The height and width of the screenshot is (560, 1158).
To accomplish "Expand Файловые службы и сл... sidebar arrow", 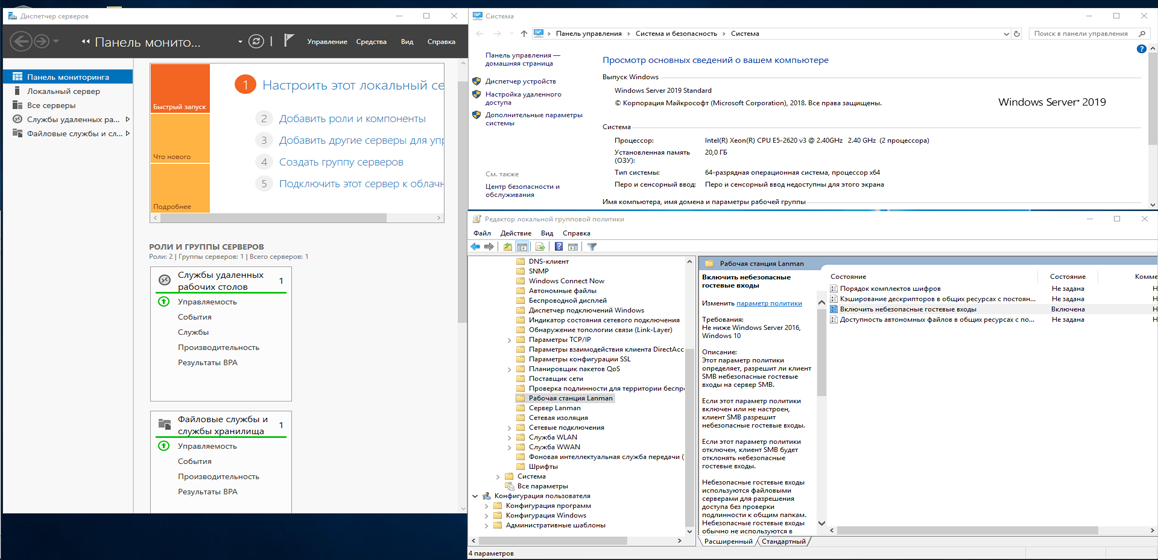I will (x=128, y=133).
